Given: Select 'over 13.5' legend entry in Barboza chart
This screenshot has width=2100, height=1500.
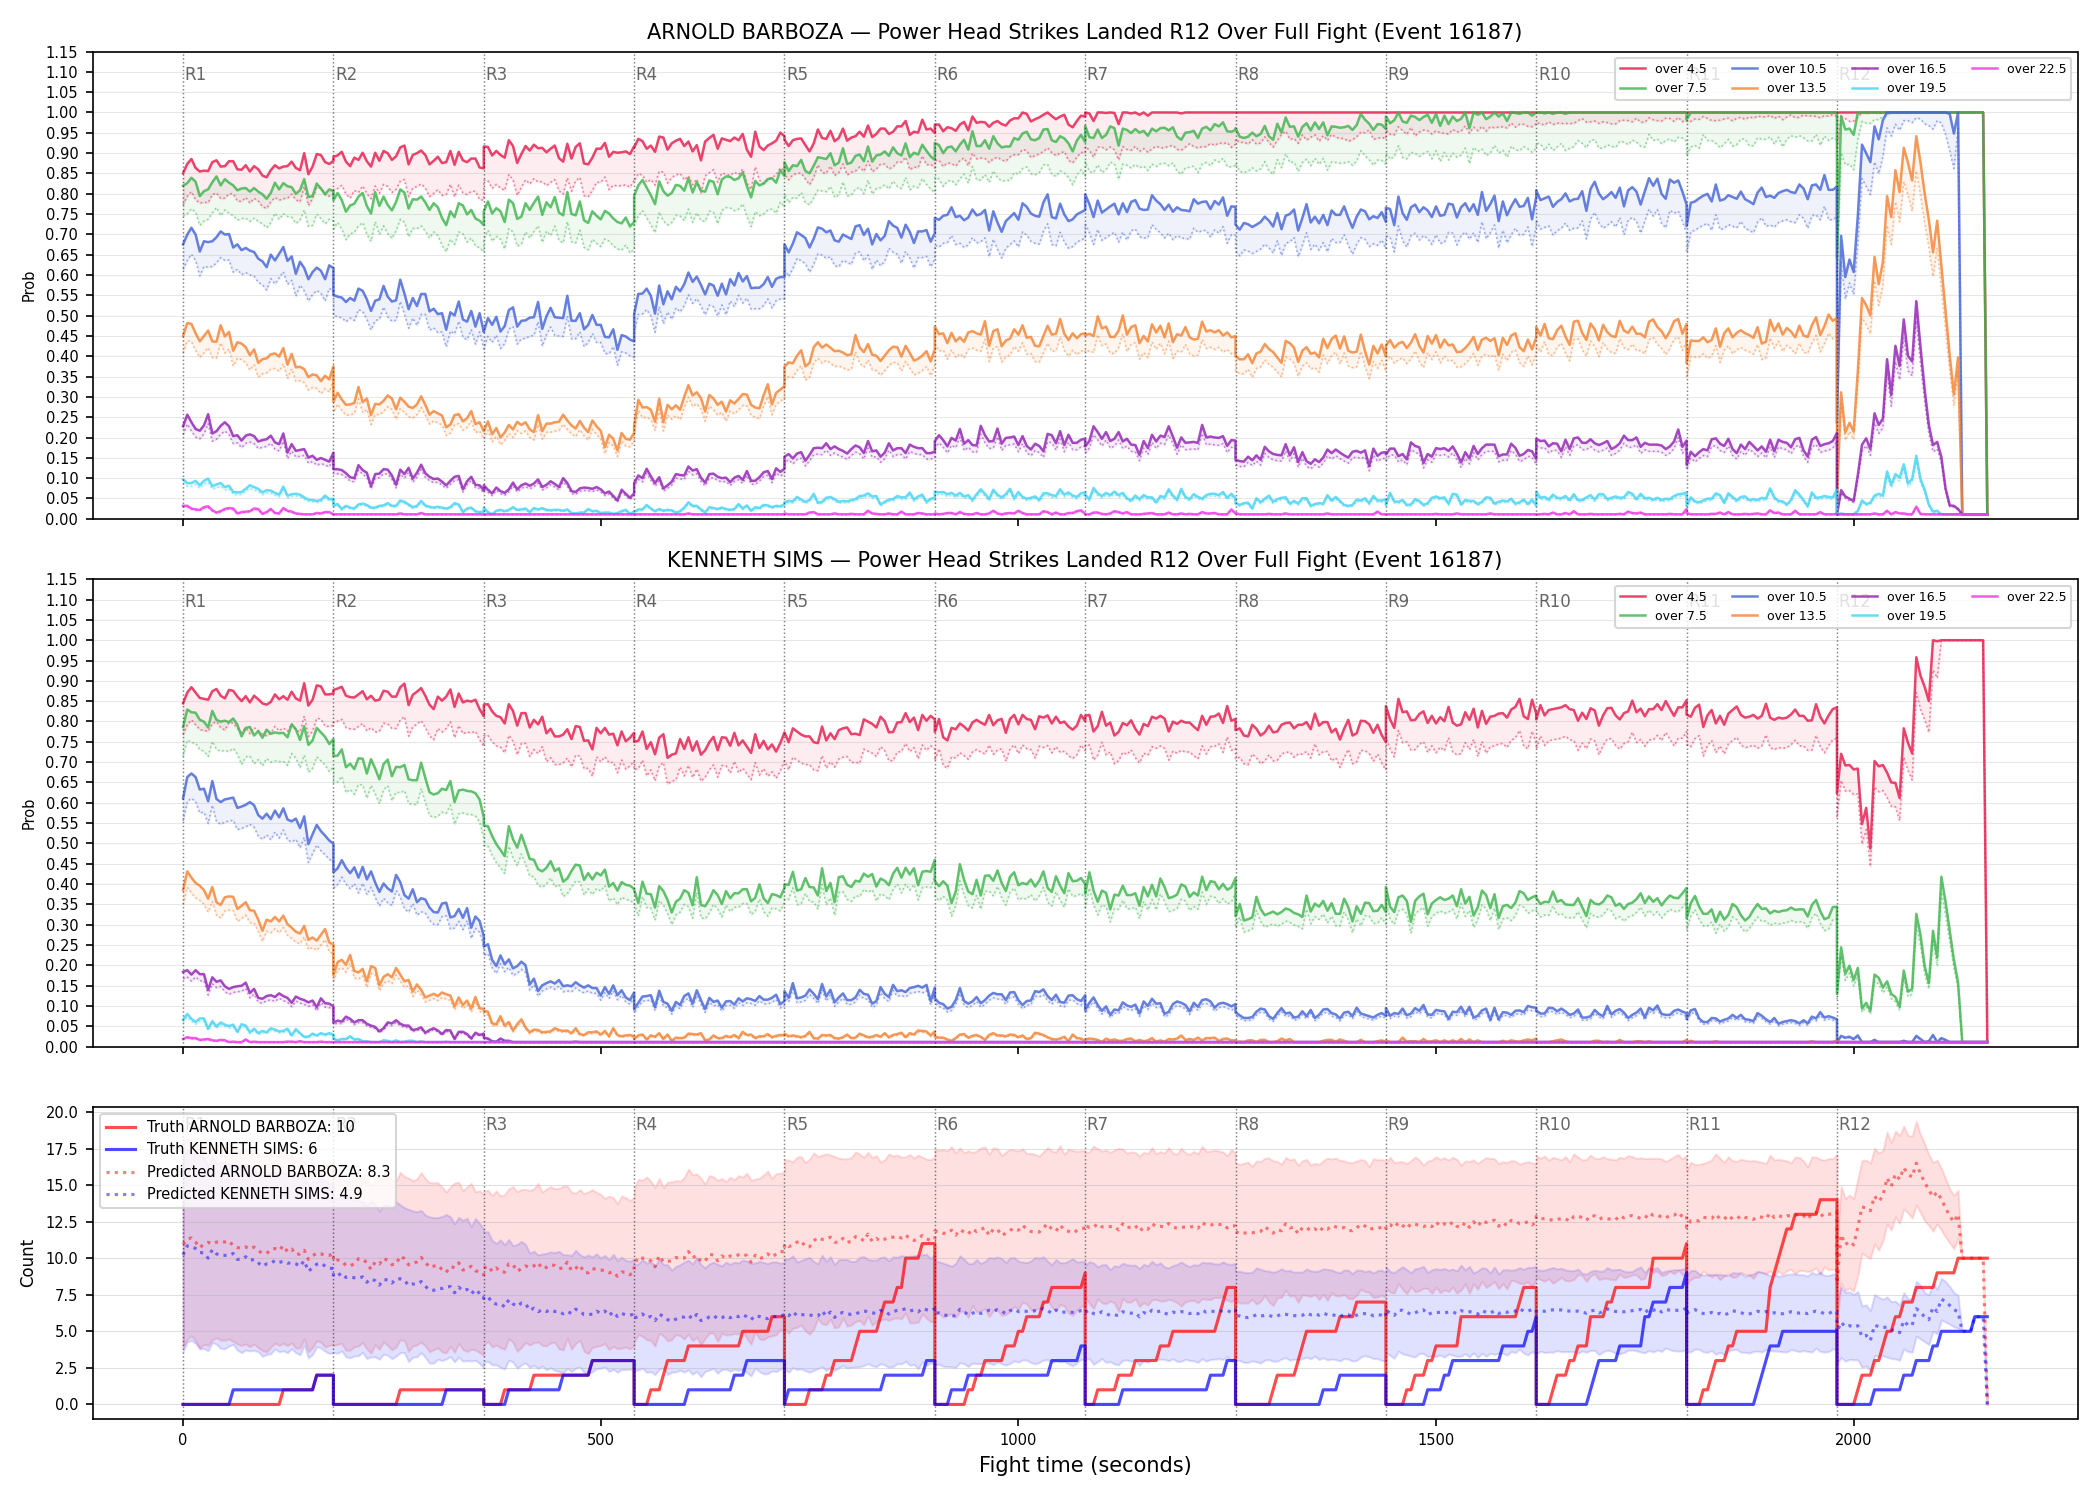Looking at the screenshot, I should (x=1779, y=88).
